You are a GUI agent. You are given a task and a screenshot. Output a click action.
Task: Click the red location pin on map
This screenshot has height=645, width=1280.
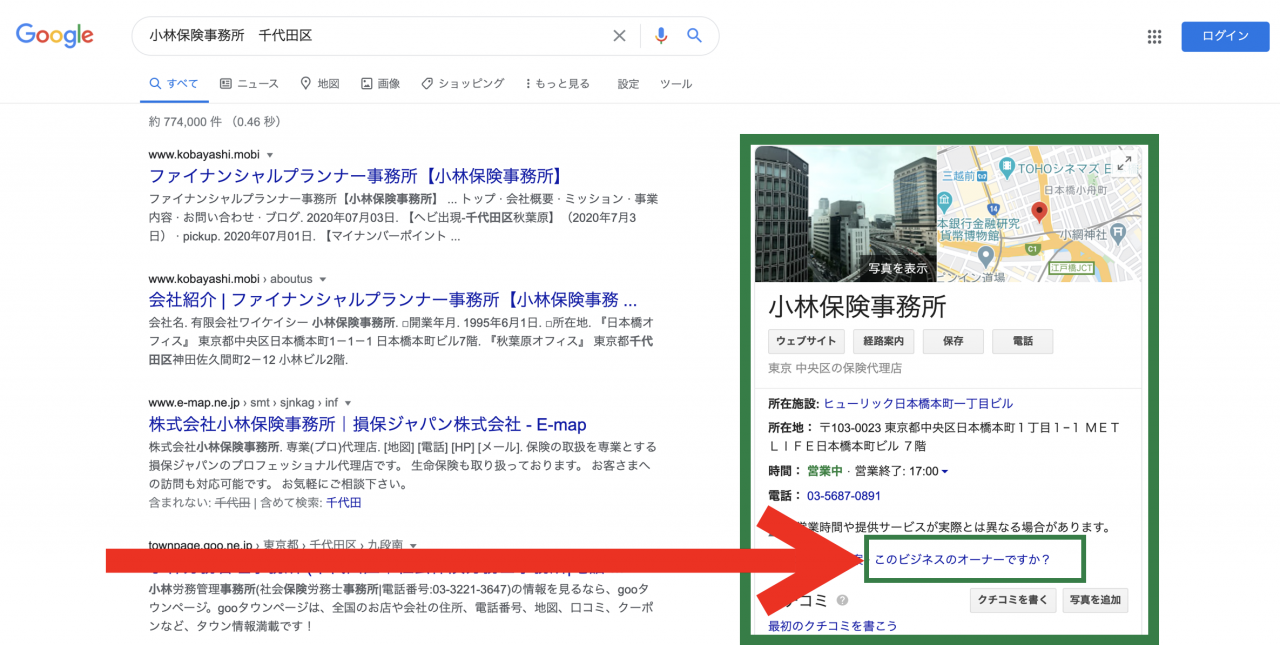click(1039, 212)
